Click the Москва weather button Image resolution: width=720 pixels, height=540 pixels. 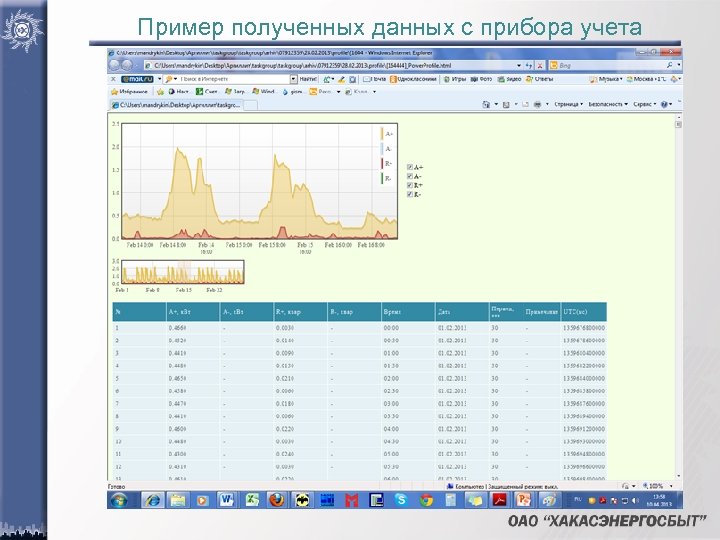tap(646, 79)
